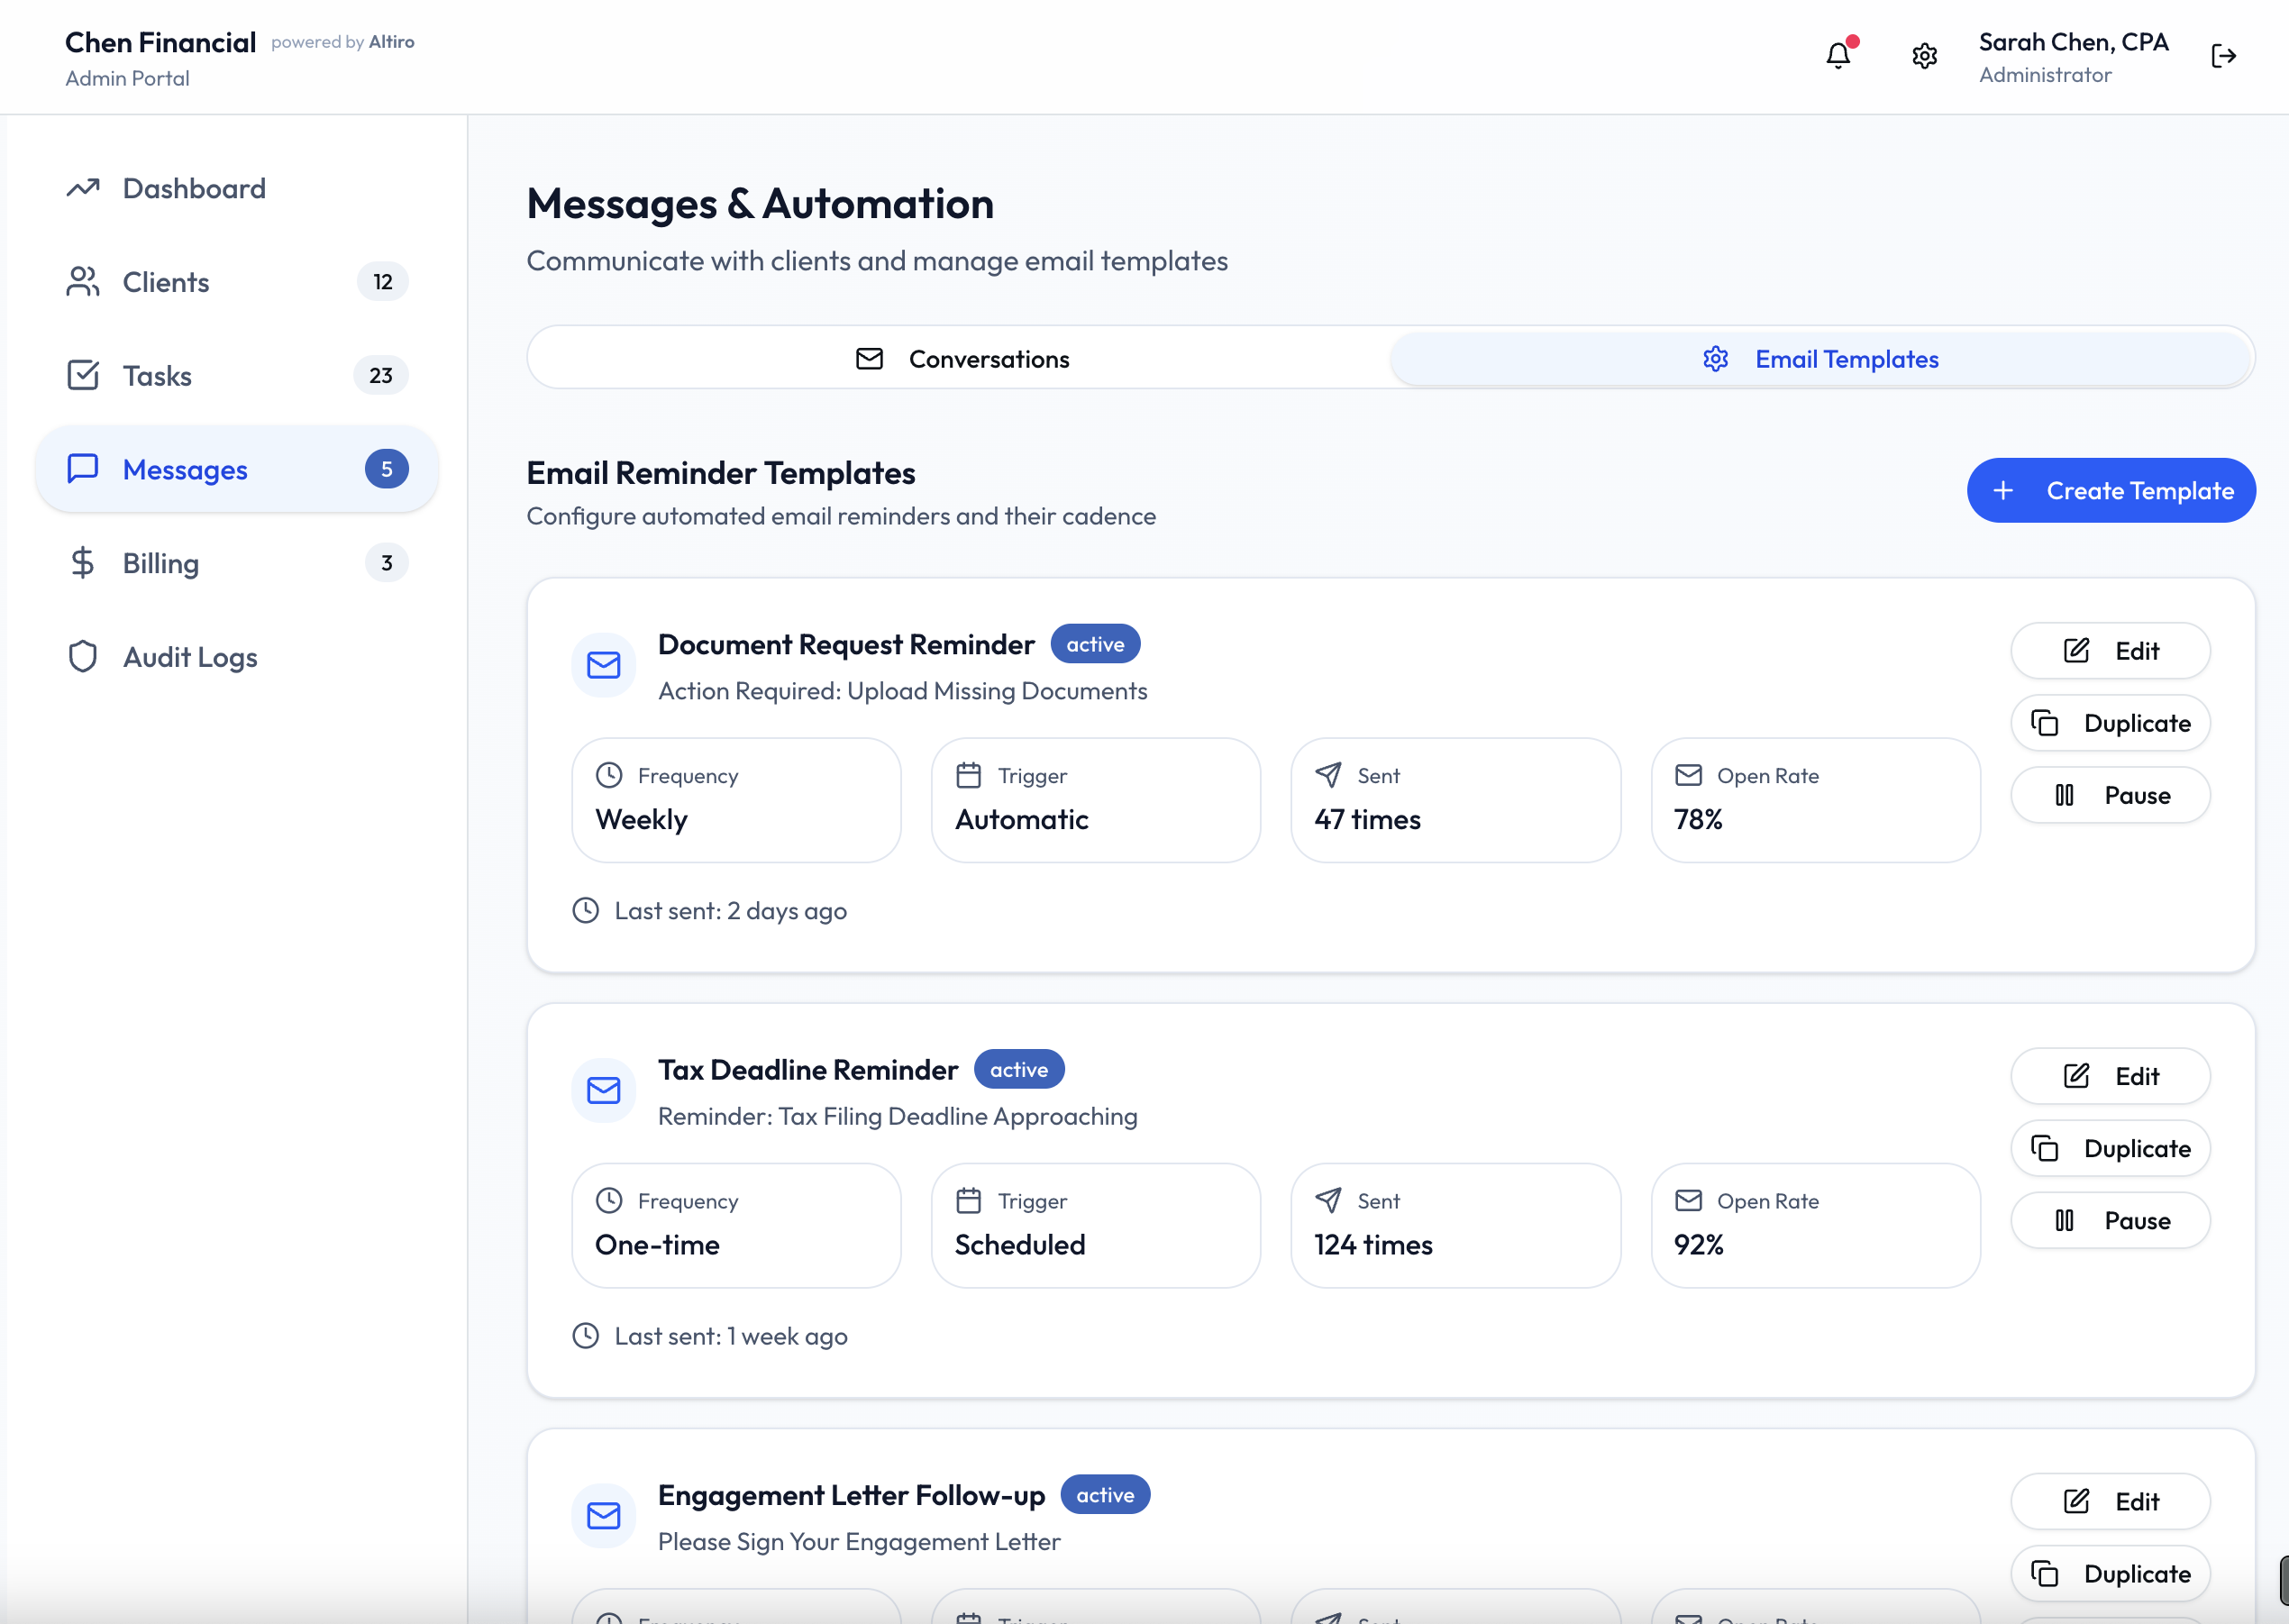The width and height of the screenshot is (2289, 1624).
Task: Pause the Document Request Reminder template
Action: (x=2110, y=795)
